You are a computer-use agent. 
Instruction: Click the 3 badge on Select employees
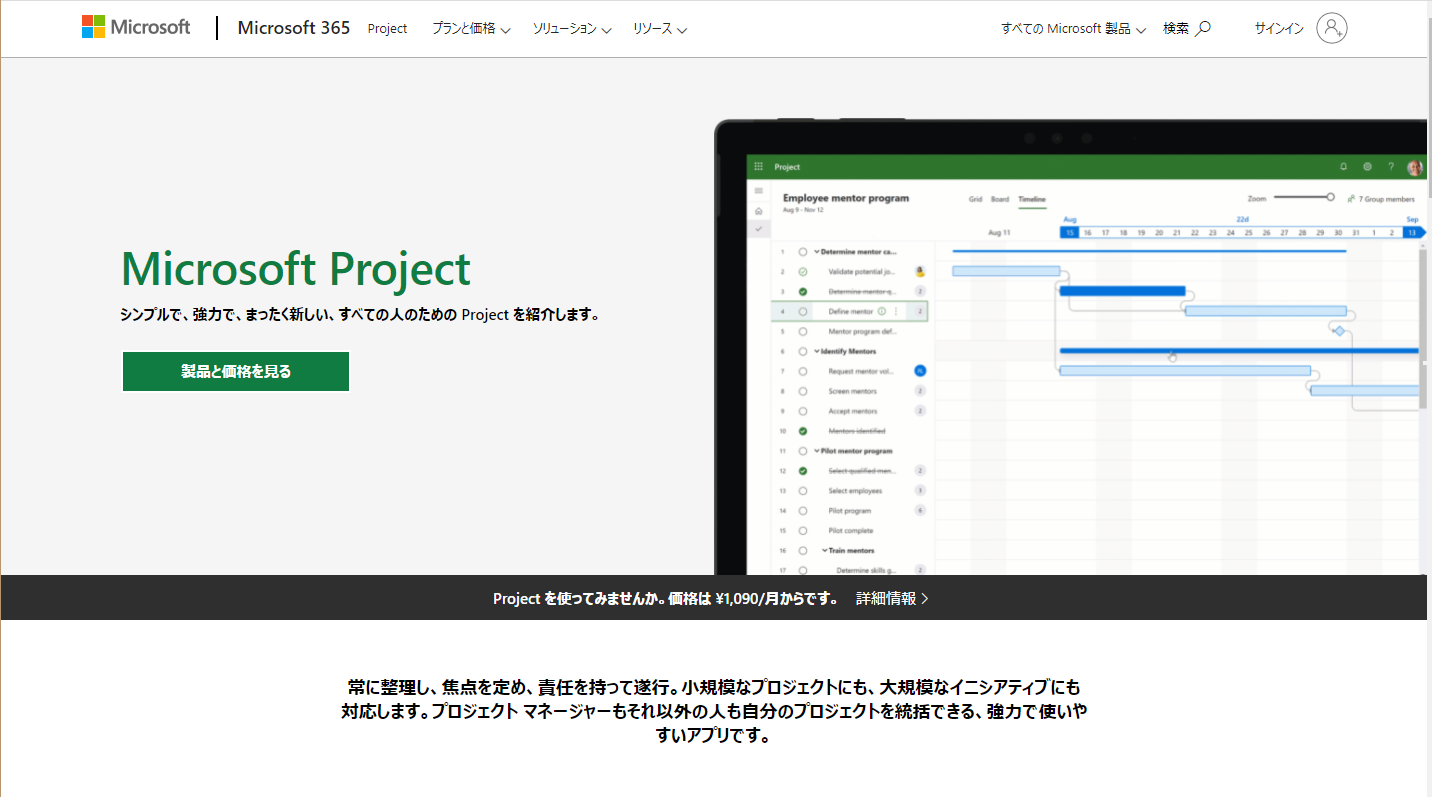pyautogui.click(x=920, y=491)
